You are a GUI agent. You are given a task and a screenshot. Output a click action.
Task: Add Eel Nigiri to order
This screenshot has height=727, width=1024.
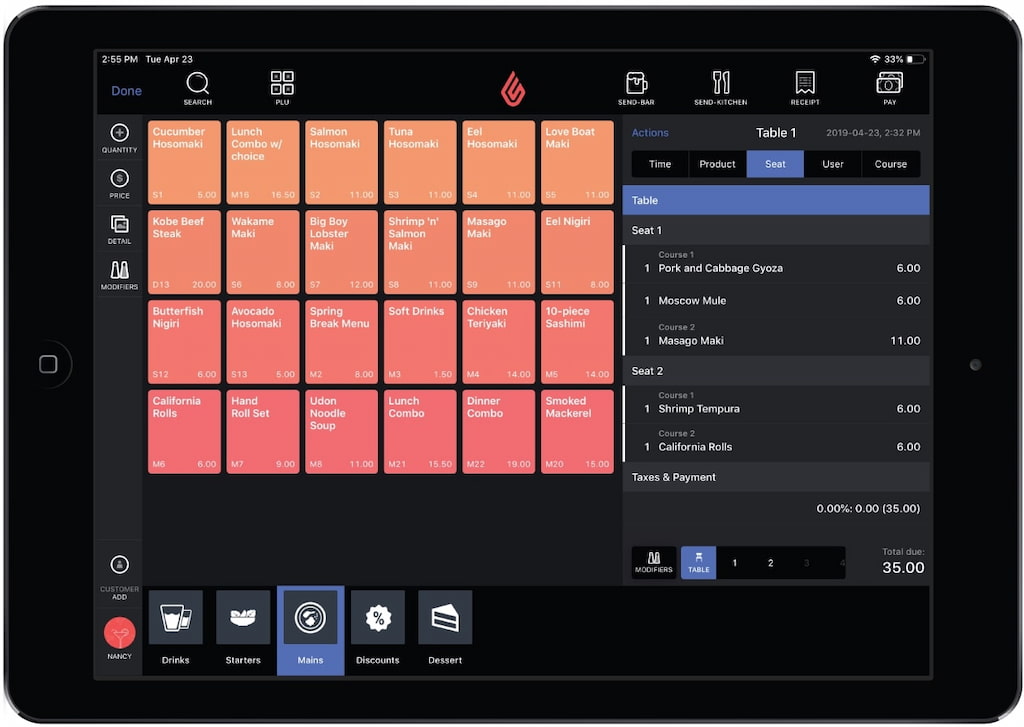tap(577, 252)
